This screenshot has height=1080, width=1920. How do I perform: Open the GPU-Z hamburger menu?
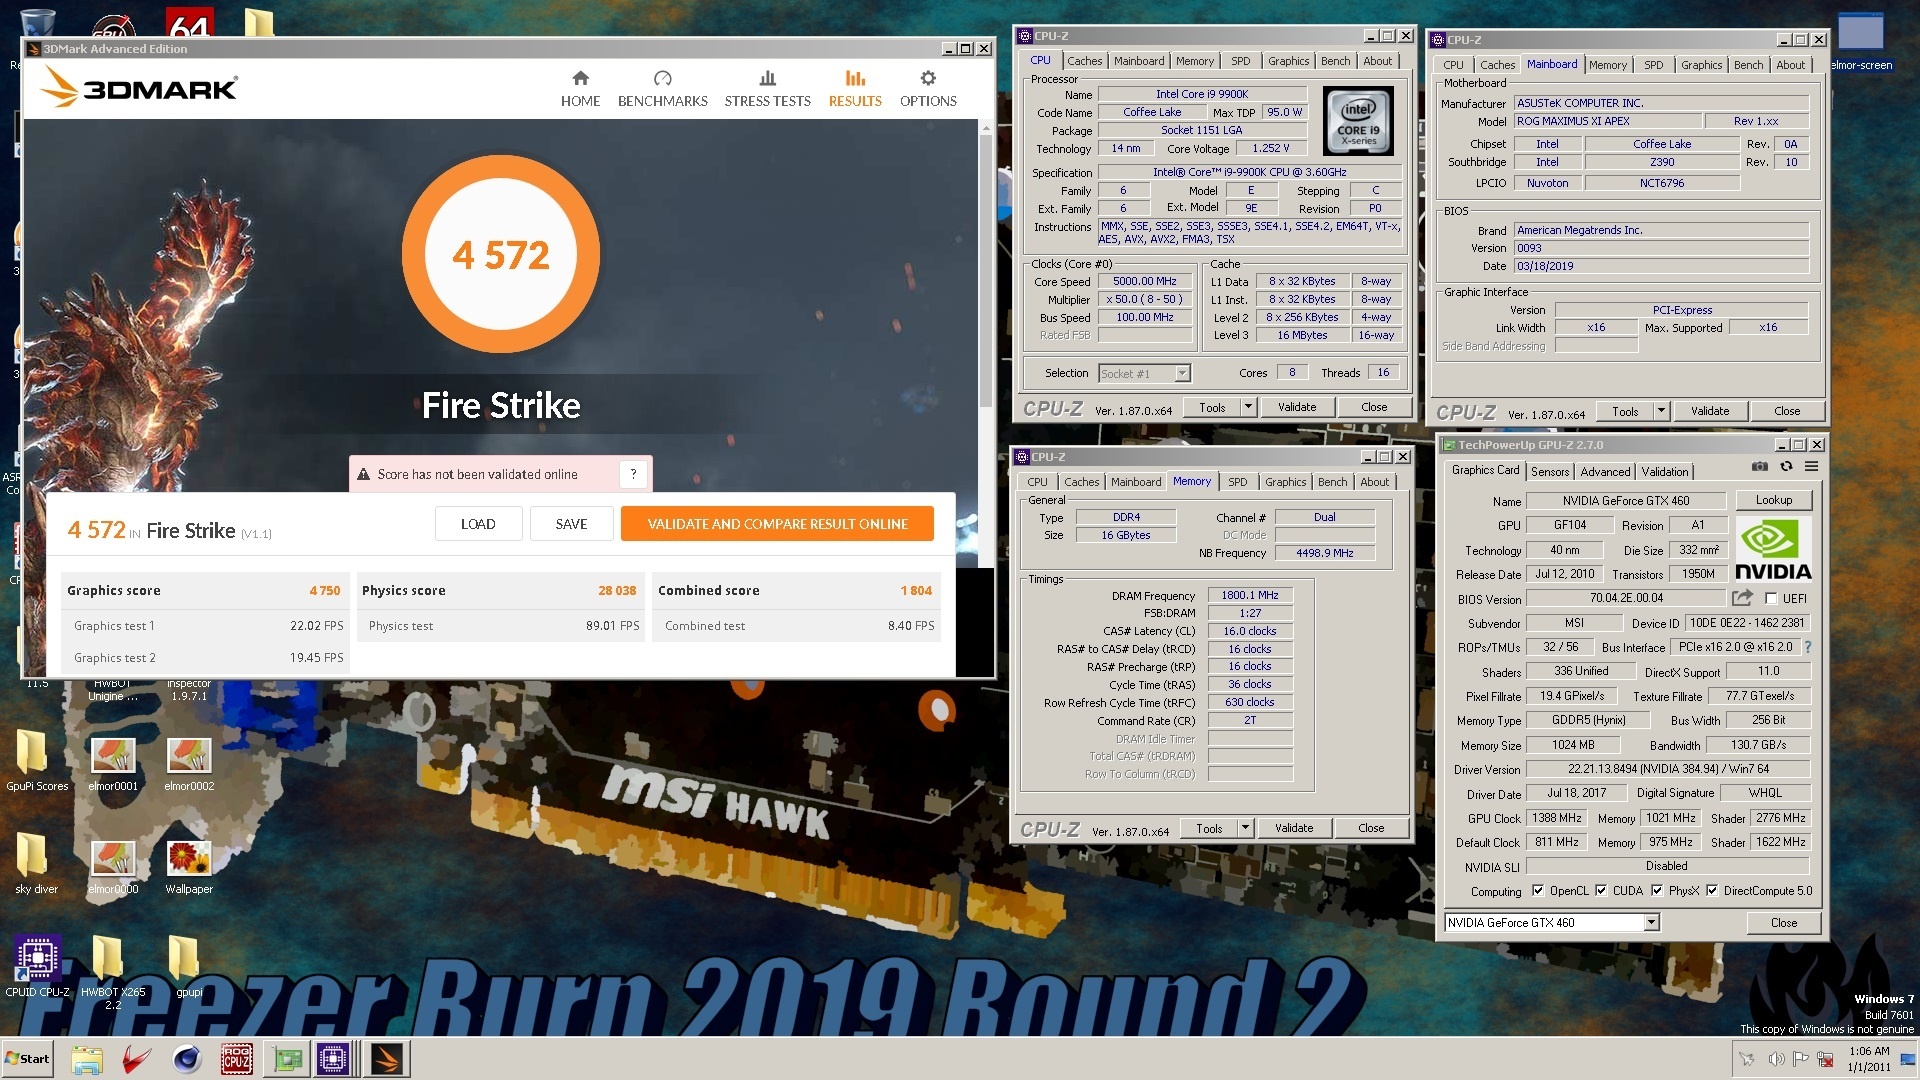[1811, 467]
